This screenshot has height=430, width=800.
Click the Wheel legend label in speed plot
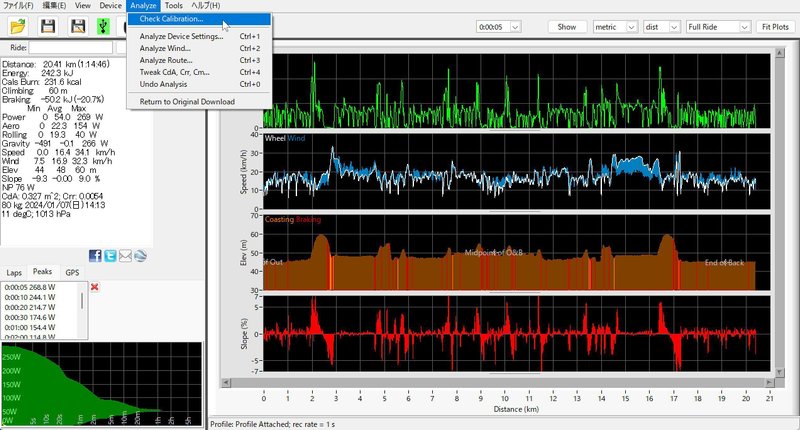click(274, 138)
